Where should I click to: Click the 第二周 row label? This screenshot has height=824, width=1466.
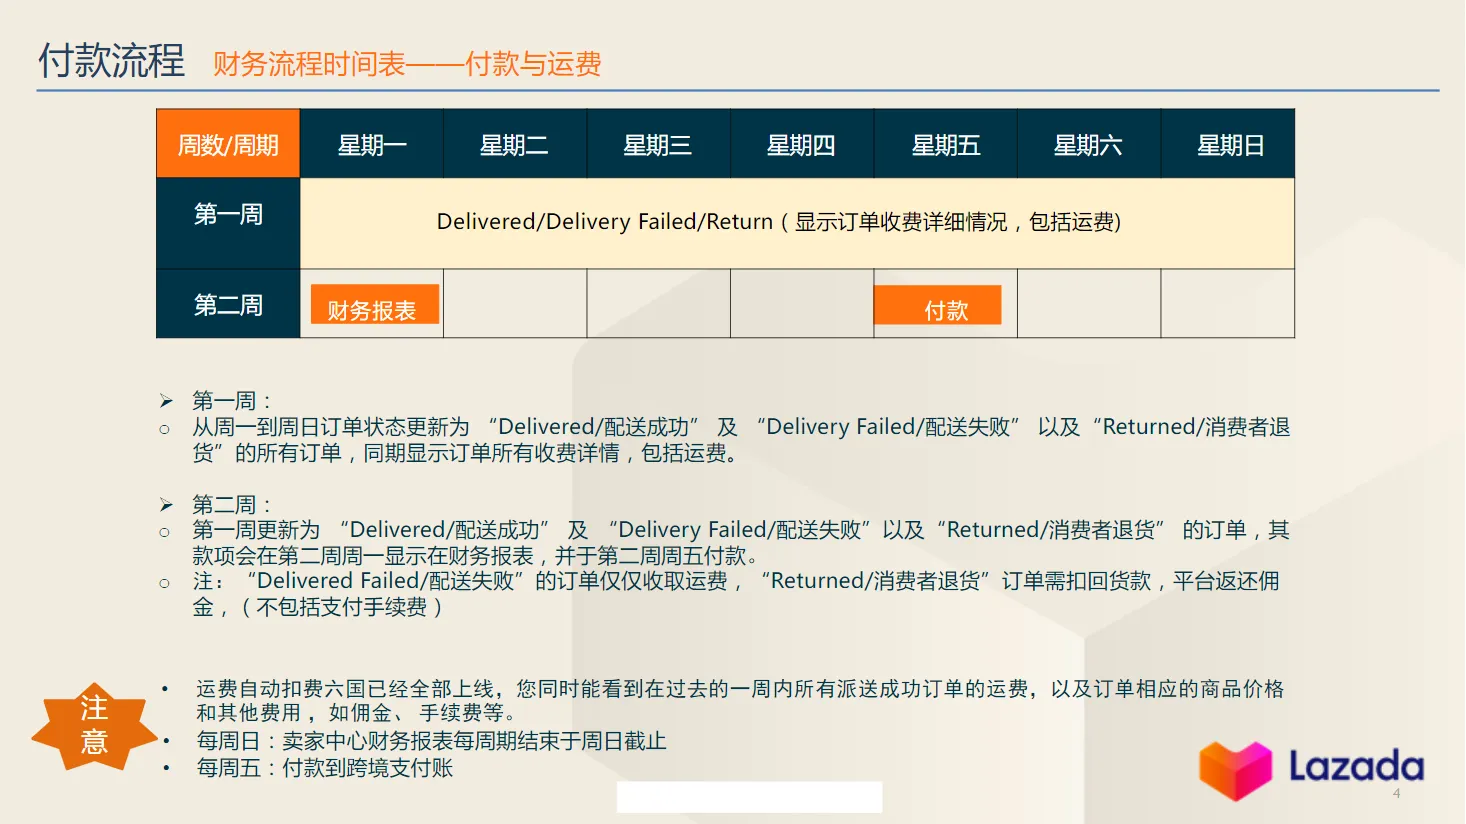point(227,304)
